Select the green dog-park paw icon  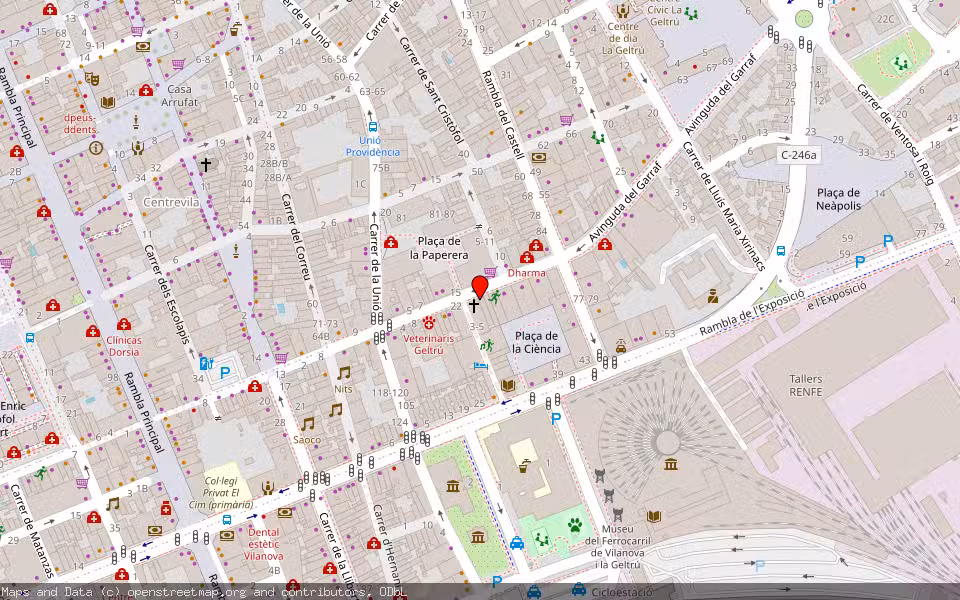(x=574, y=525)
